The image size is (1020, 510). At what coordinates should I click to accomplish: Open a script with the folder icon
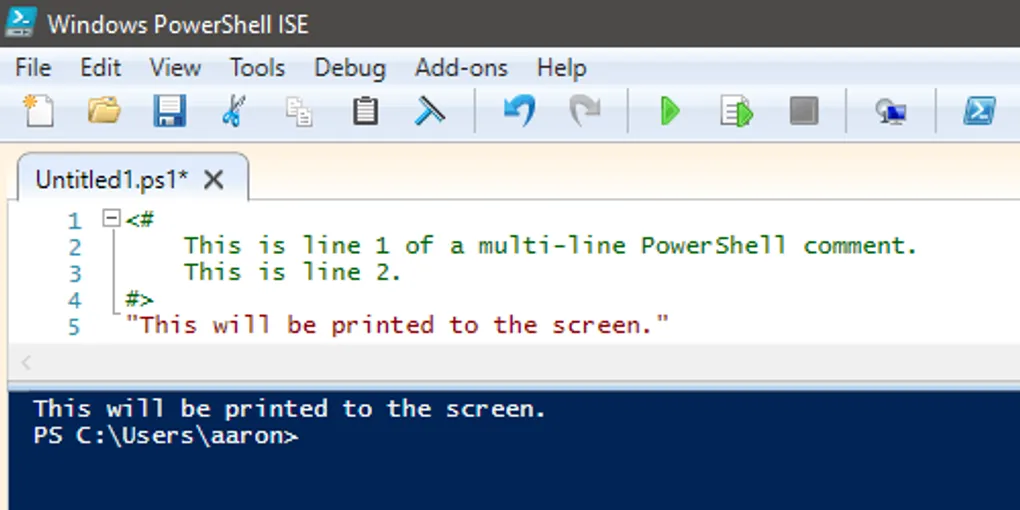[x=103, y=110]
